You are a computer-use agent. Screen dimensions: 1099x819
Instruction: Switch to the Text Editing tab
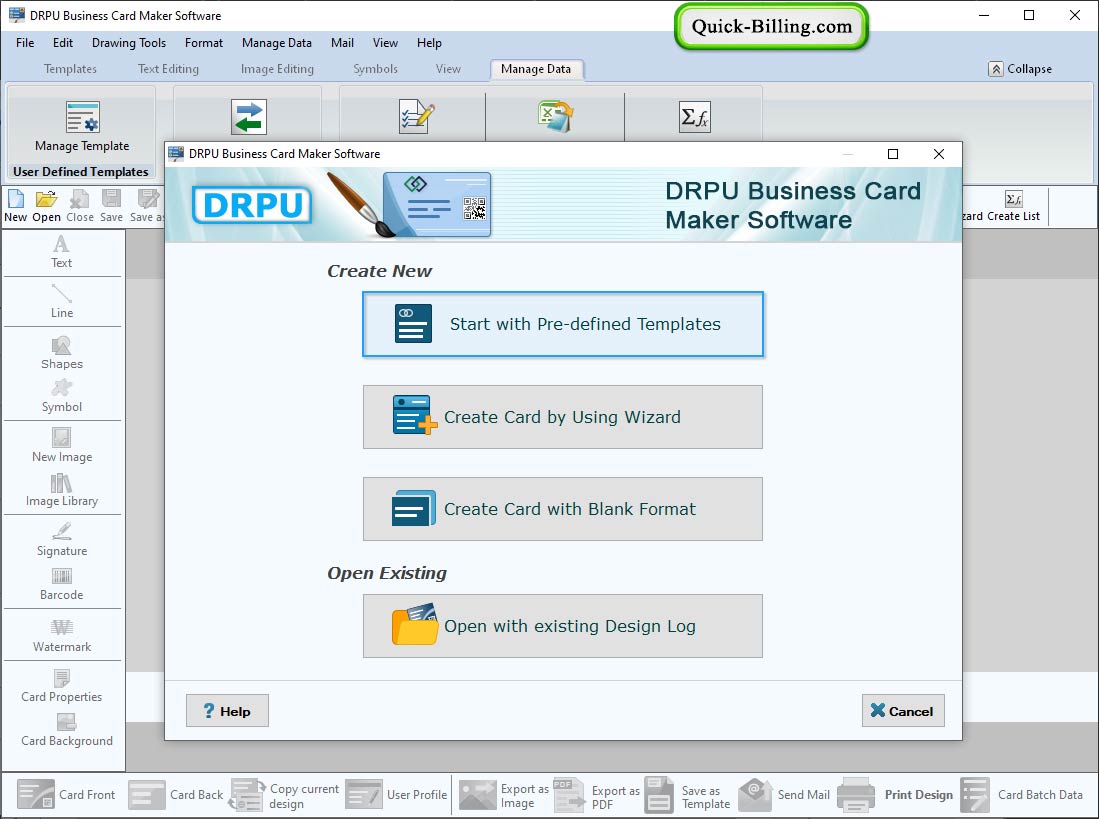(168, 69)
